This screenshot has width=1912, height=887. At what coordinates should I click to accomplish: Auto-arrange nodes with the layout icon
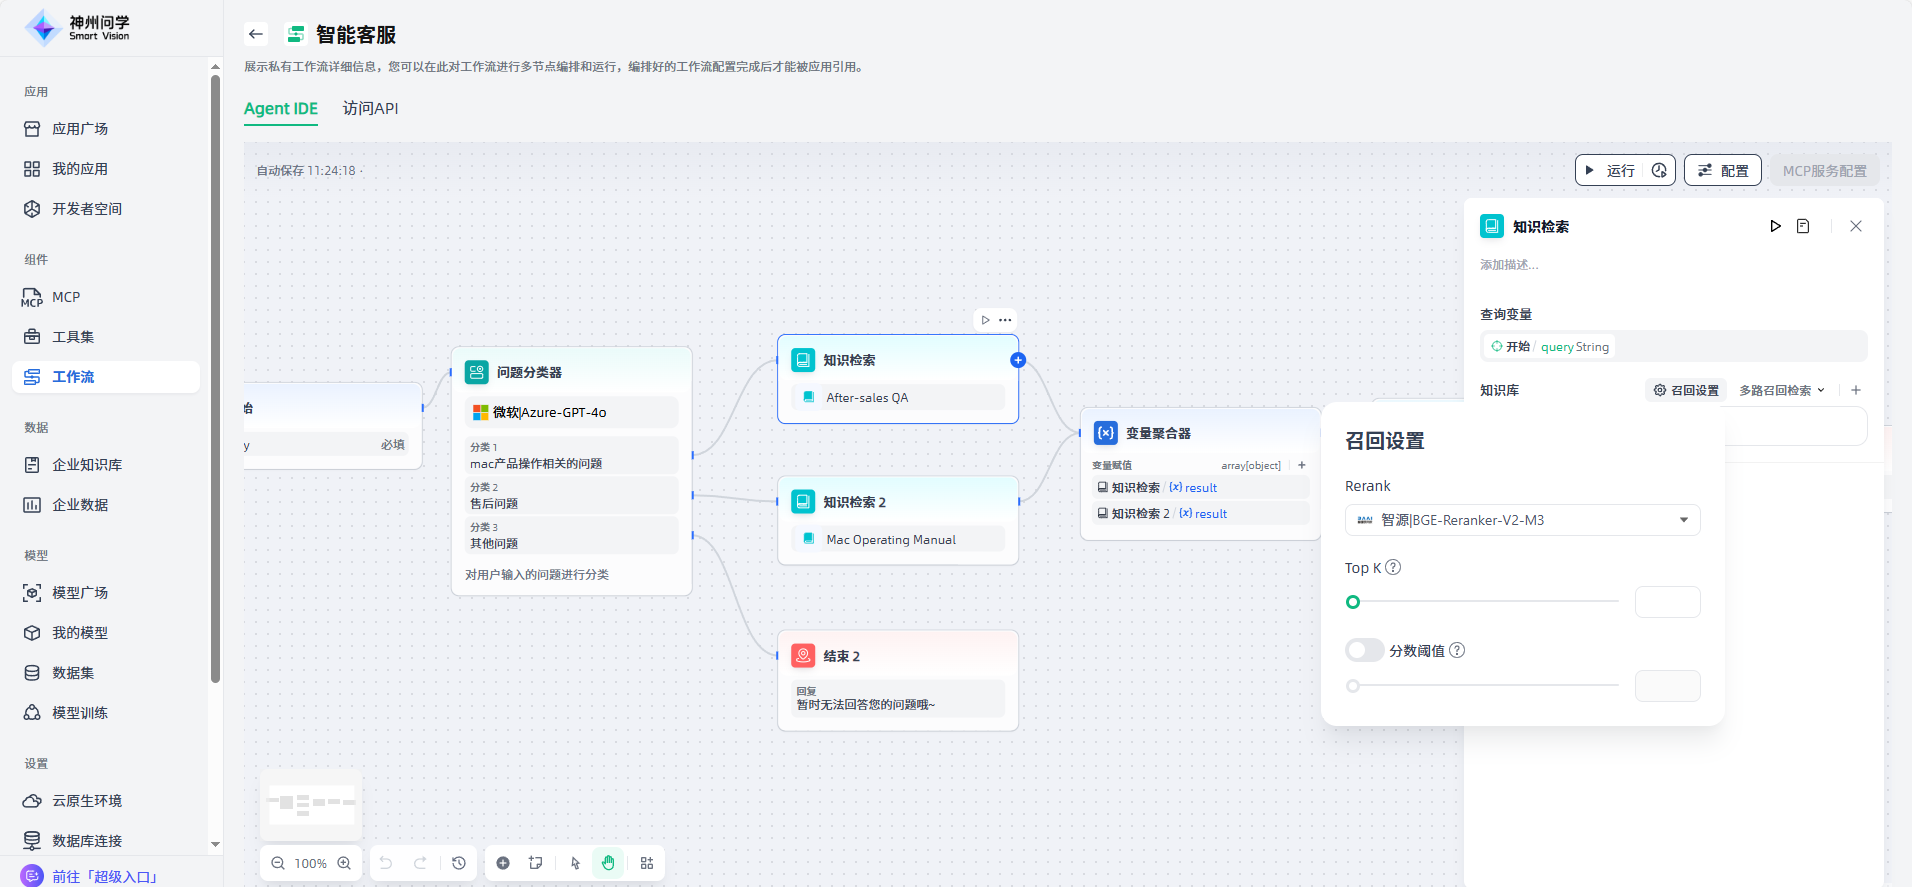647,863
